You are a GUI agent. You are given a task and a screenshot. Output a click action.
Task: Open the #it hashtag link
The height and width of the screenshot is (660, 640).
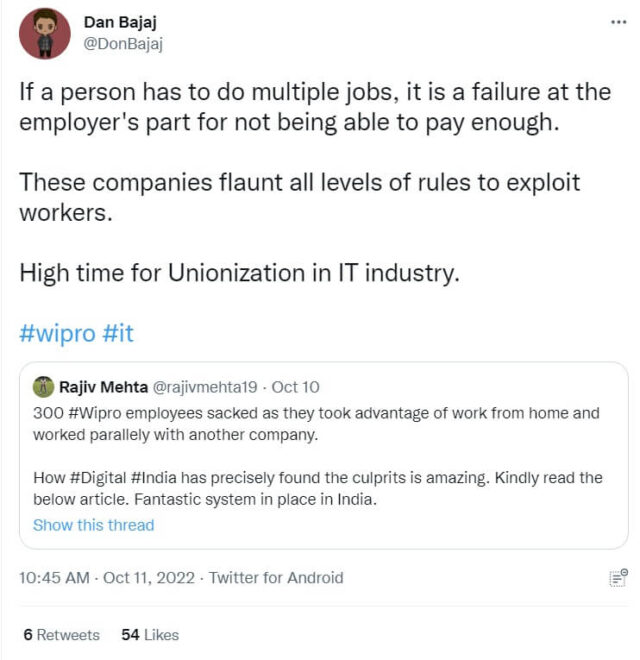pyautogui.click(x=118, y=333)
